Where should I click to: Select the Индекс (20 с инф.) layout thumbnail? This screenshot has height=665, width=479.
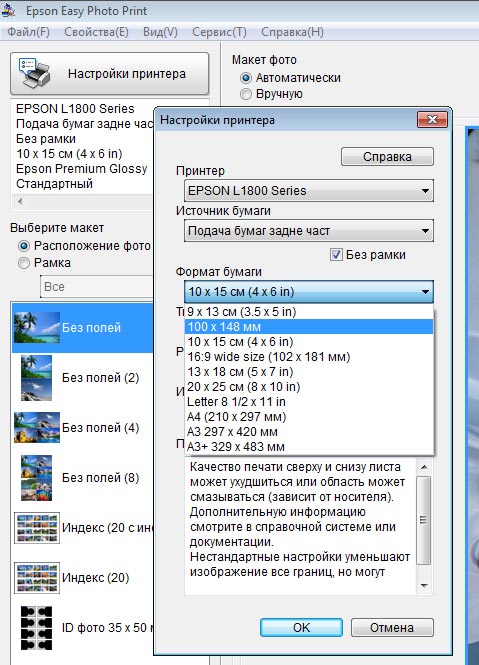pyautogui.click(x=37, y=528)
